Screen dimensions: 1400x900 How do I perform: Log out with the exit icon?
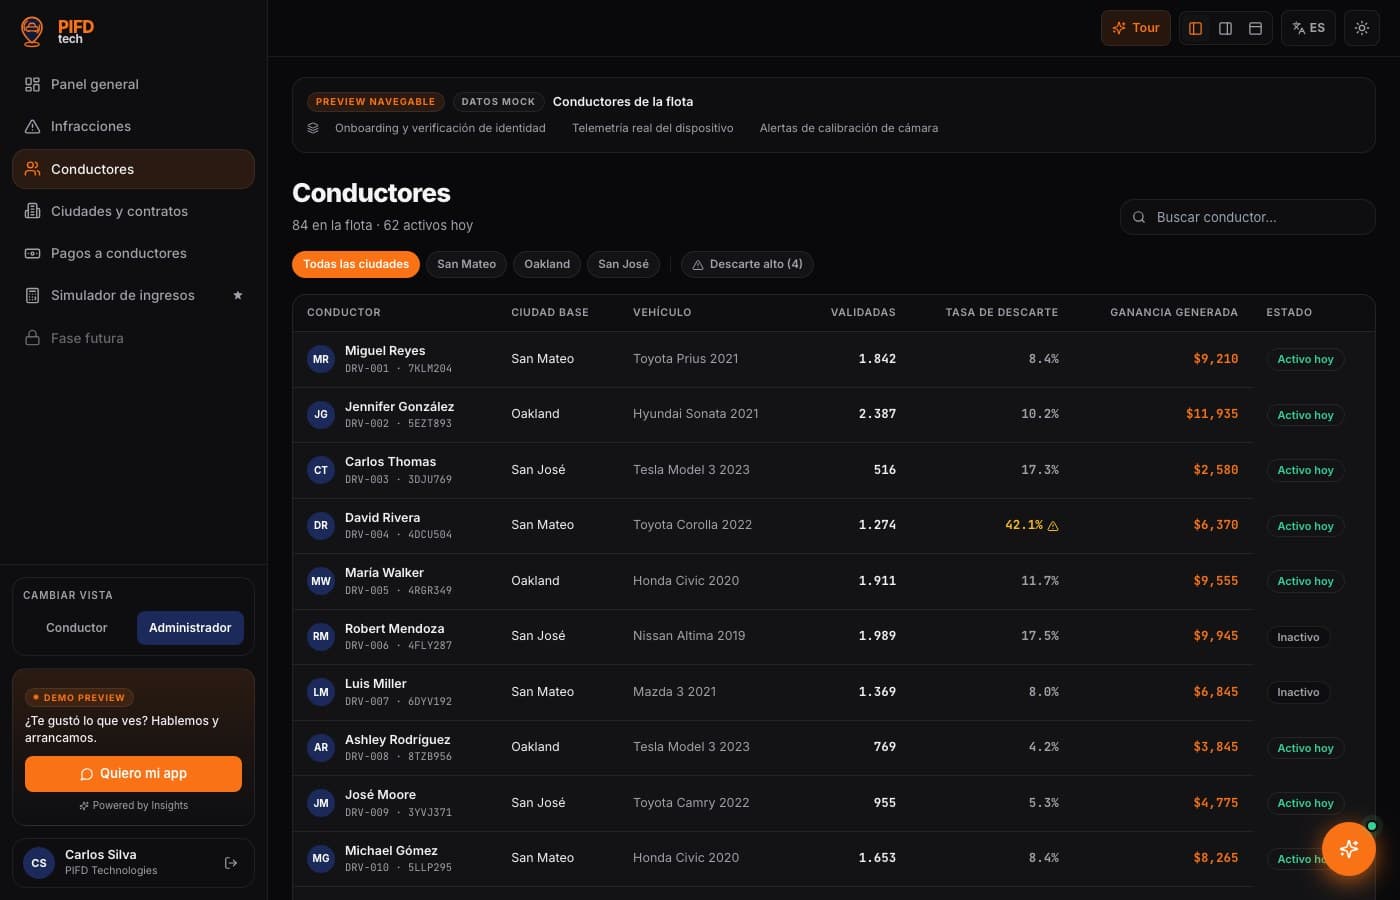(x=231, y=863)
